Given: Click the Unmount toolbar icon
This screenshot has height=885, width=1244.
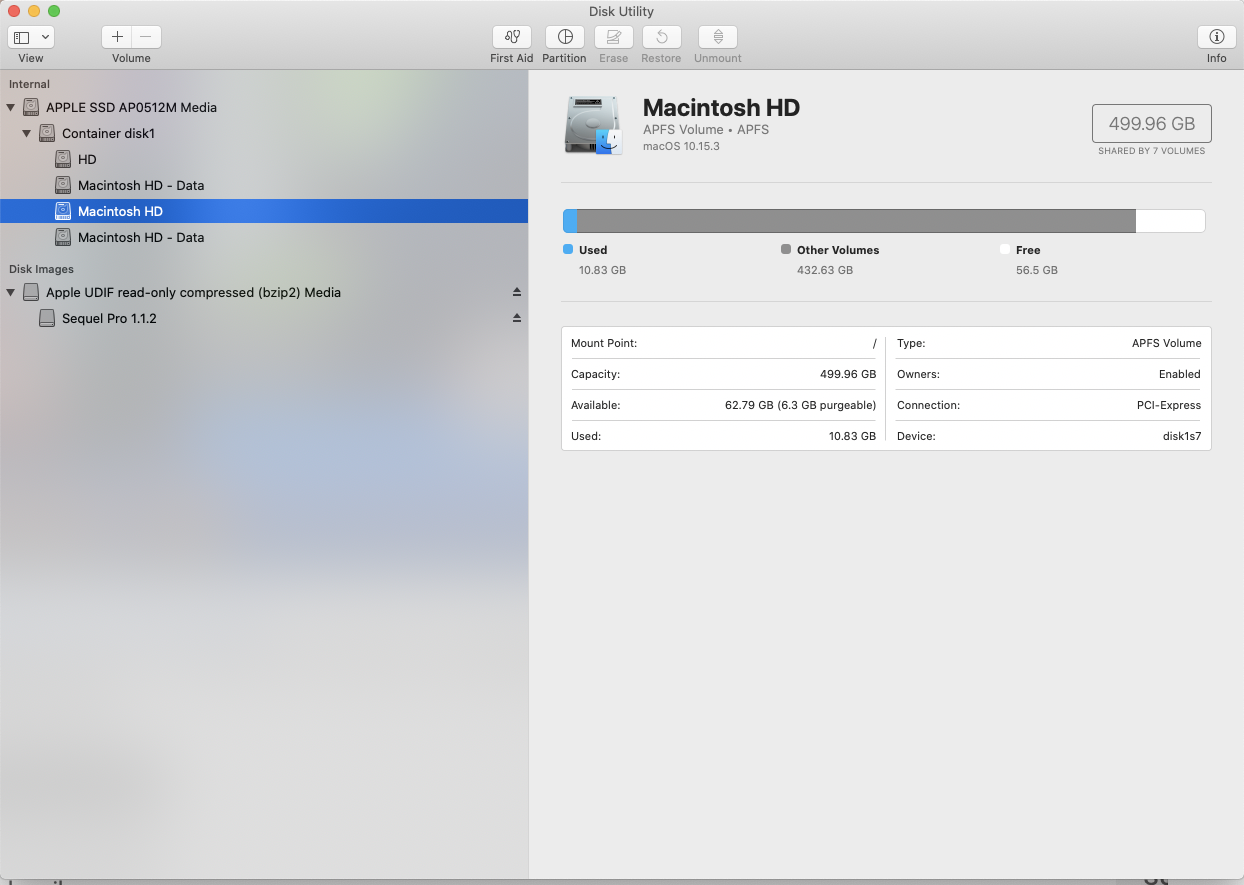Looking at the screenshot, I should pos(718,37).
